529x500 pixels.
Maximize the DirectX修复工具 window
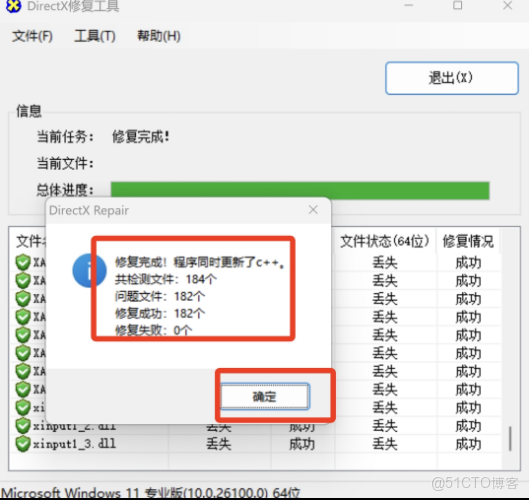click(x=457, y=5)
